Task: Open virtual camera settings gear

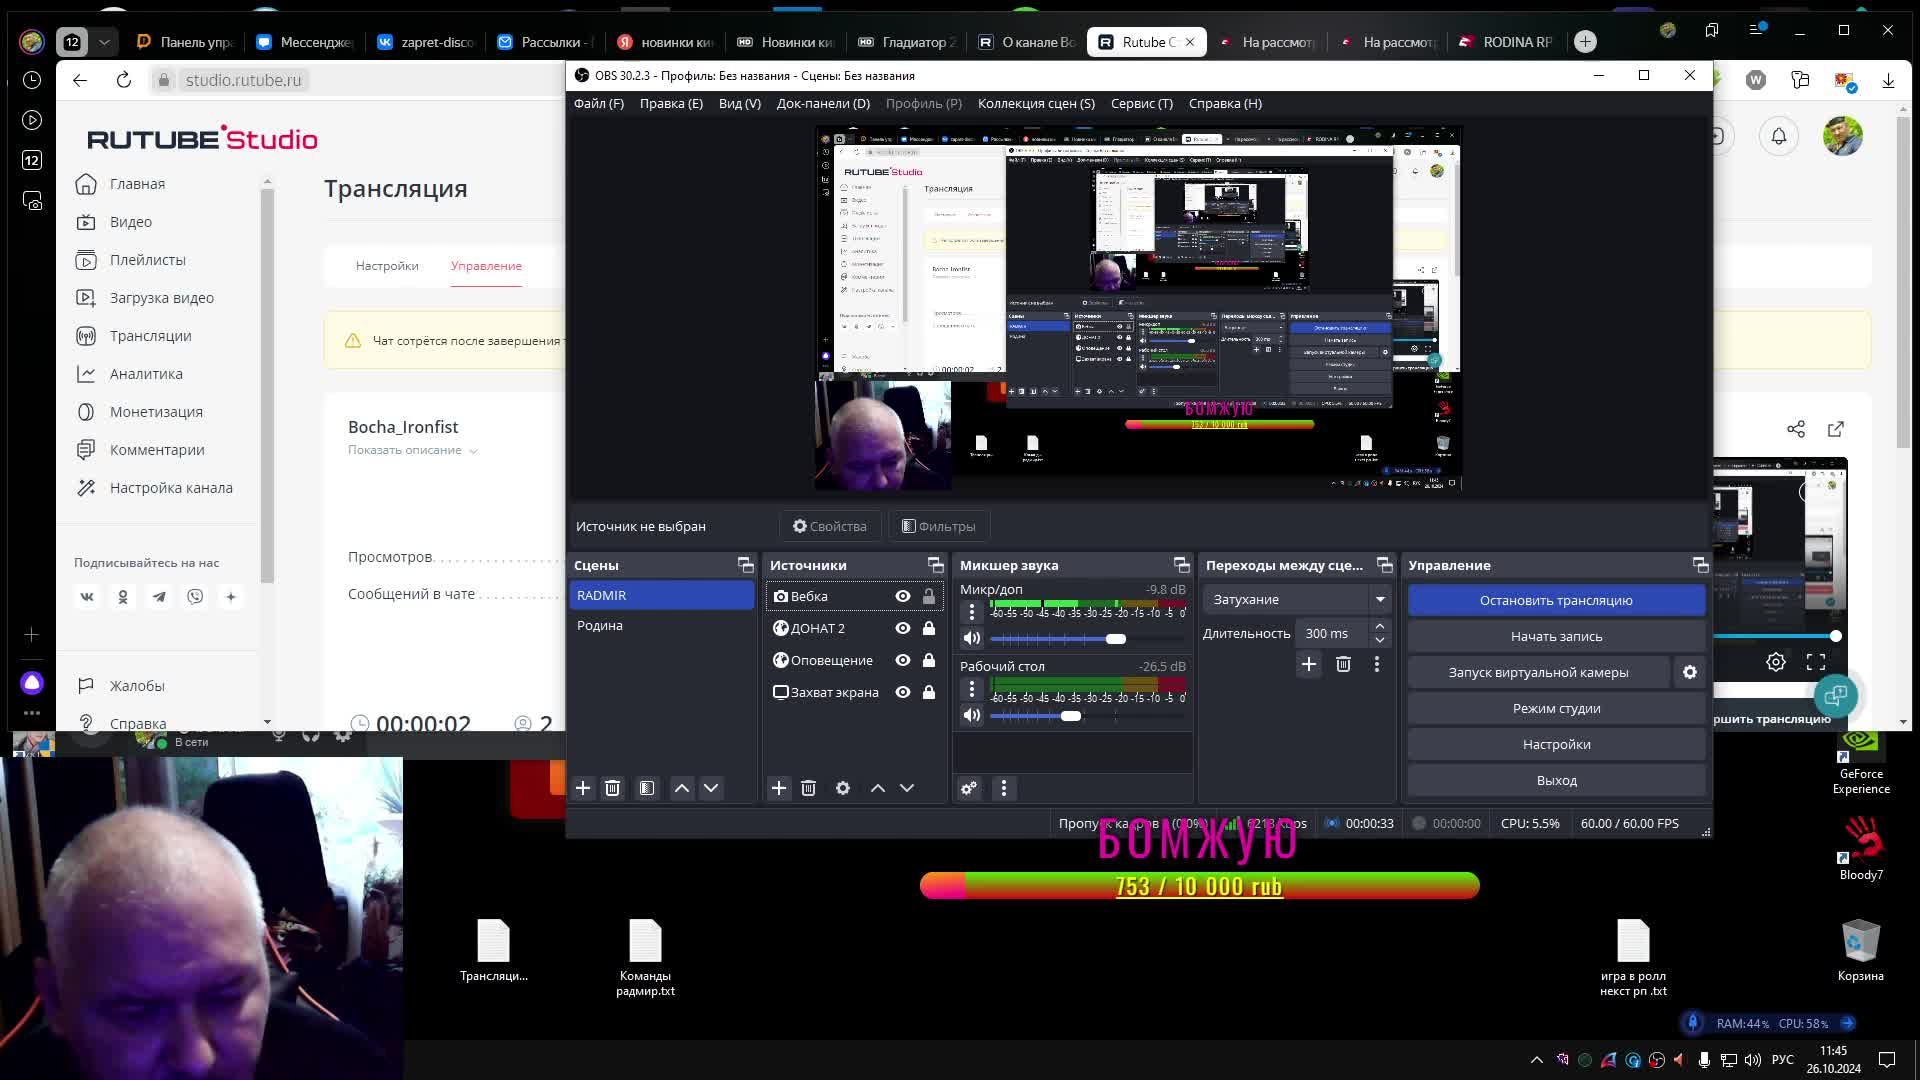Action: point(1690,672)
